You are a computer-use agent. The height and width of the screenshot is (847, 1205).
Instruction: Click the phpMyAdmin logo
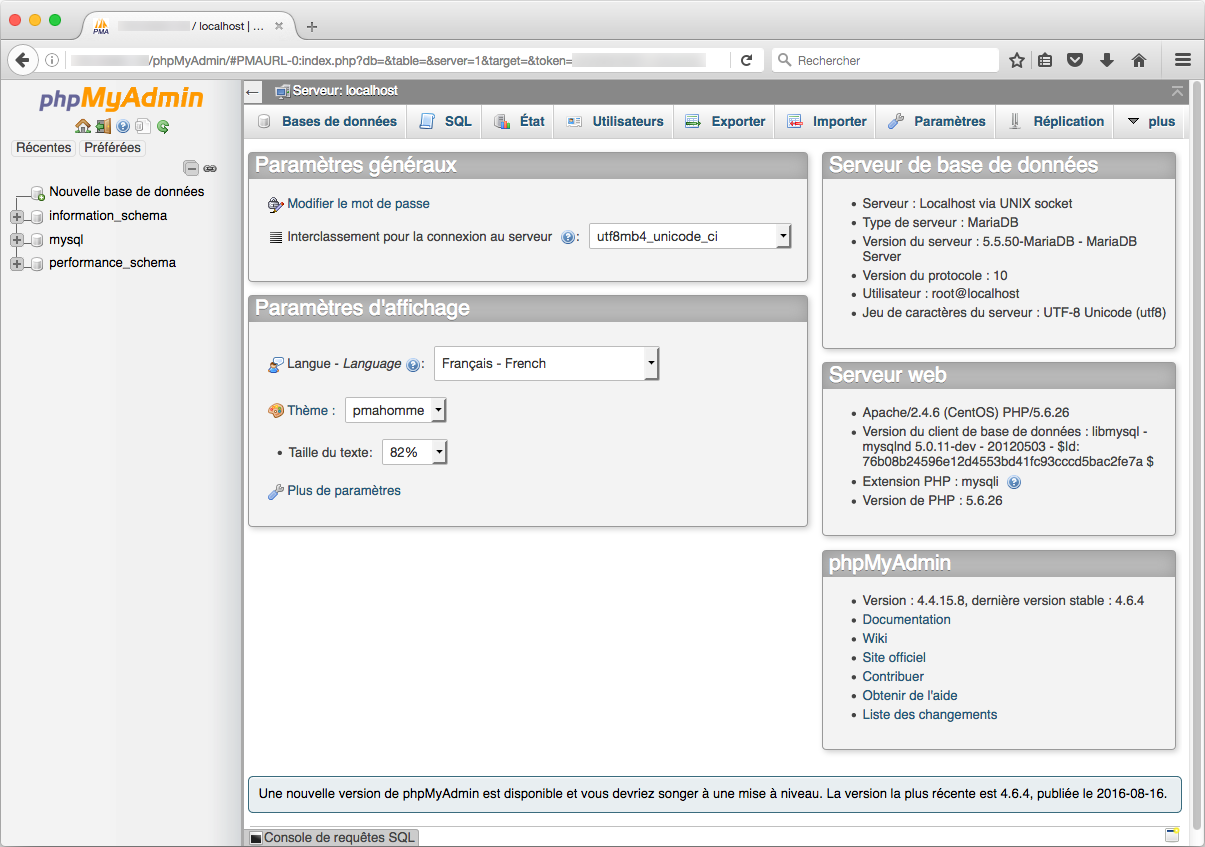(x=121, y=99)
